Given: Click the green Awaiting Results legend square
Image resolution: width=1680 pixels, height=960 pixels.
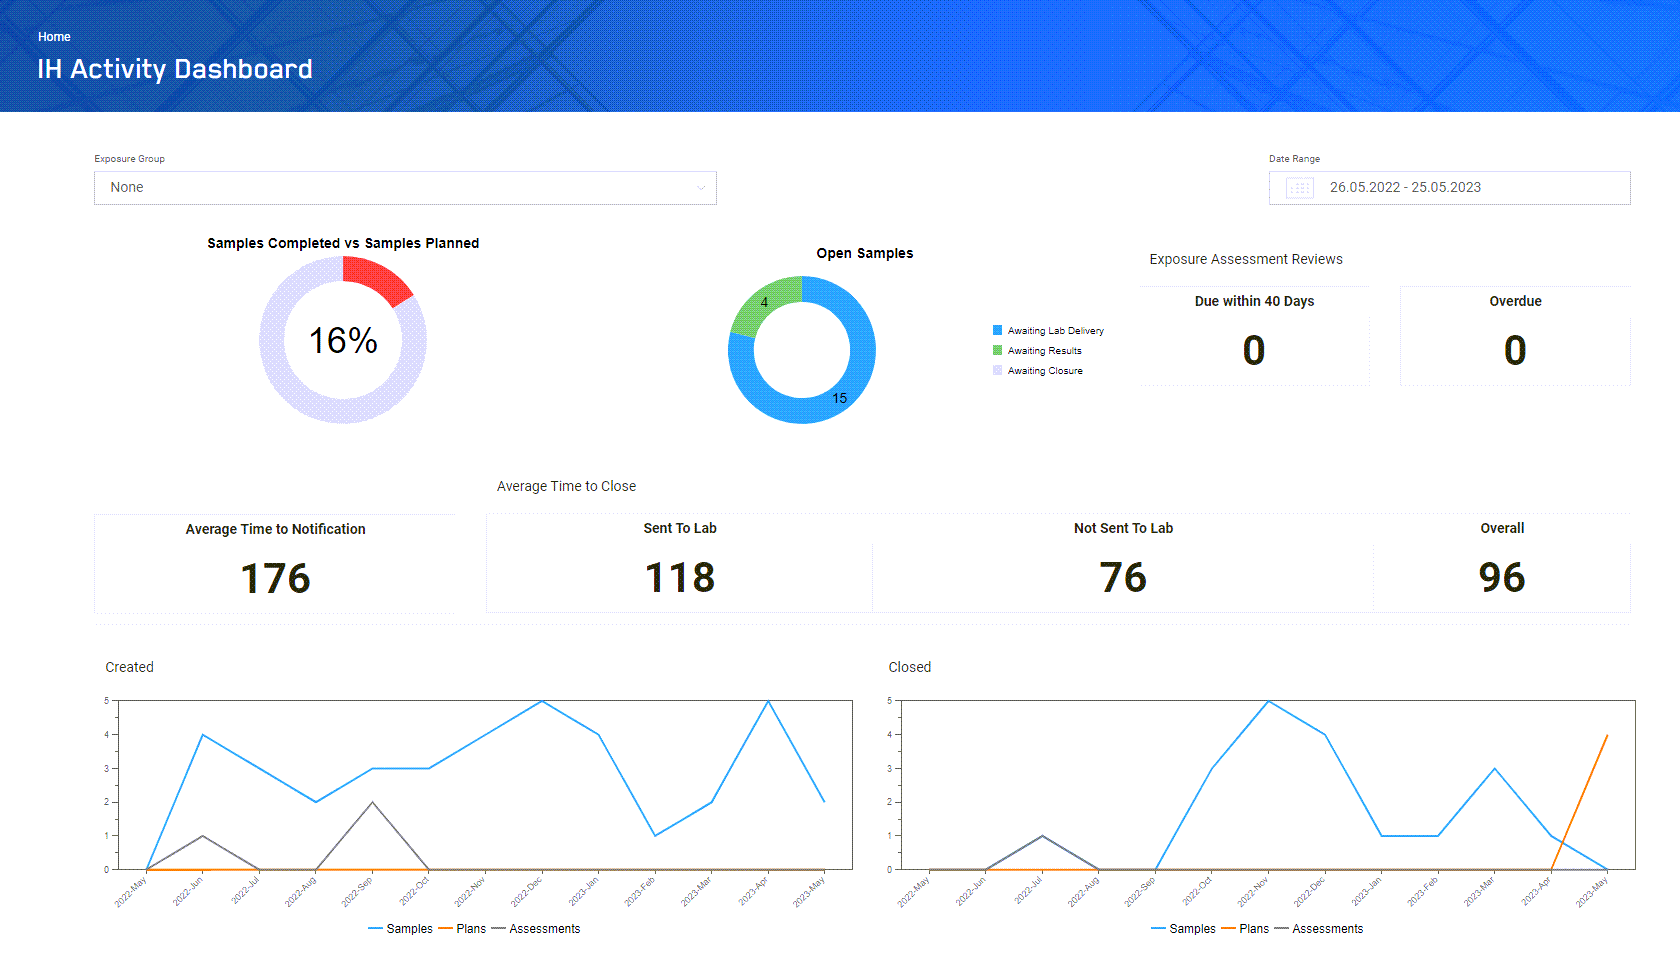Looking at the screenshot, I should pos(996,350).
